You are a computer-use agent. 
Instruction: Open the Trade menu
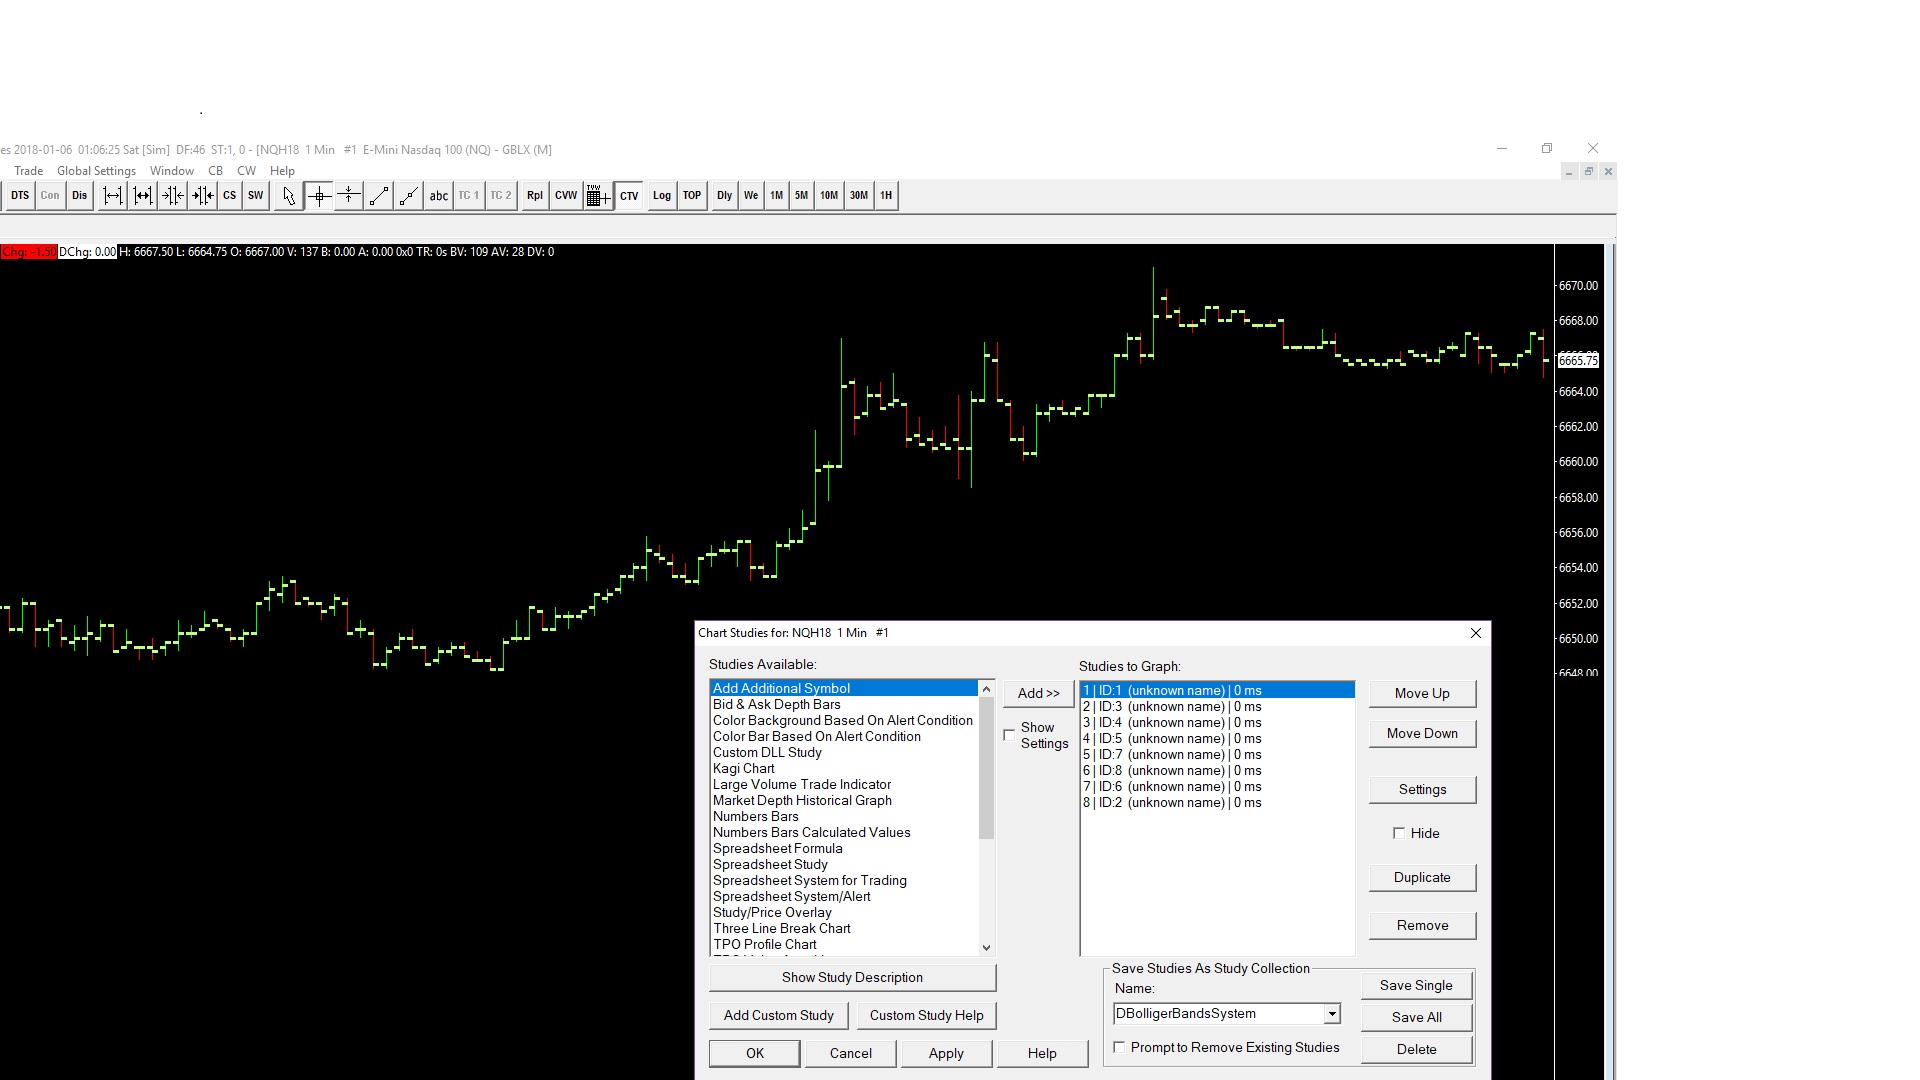[x=29, y=171]
